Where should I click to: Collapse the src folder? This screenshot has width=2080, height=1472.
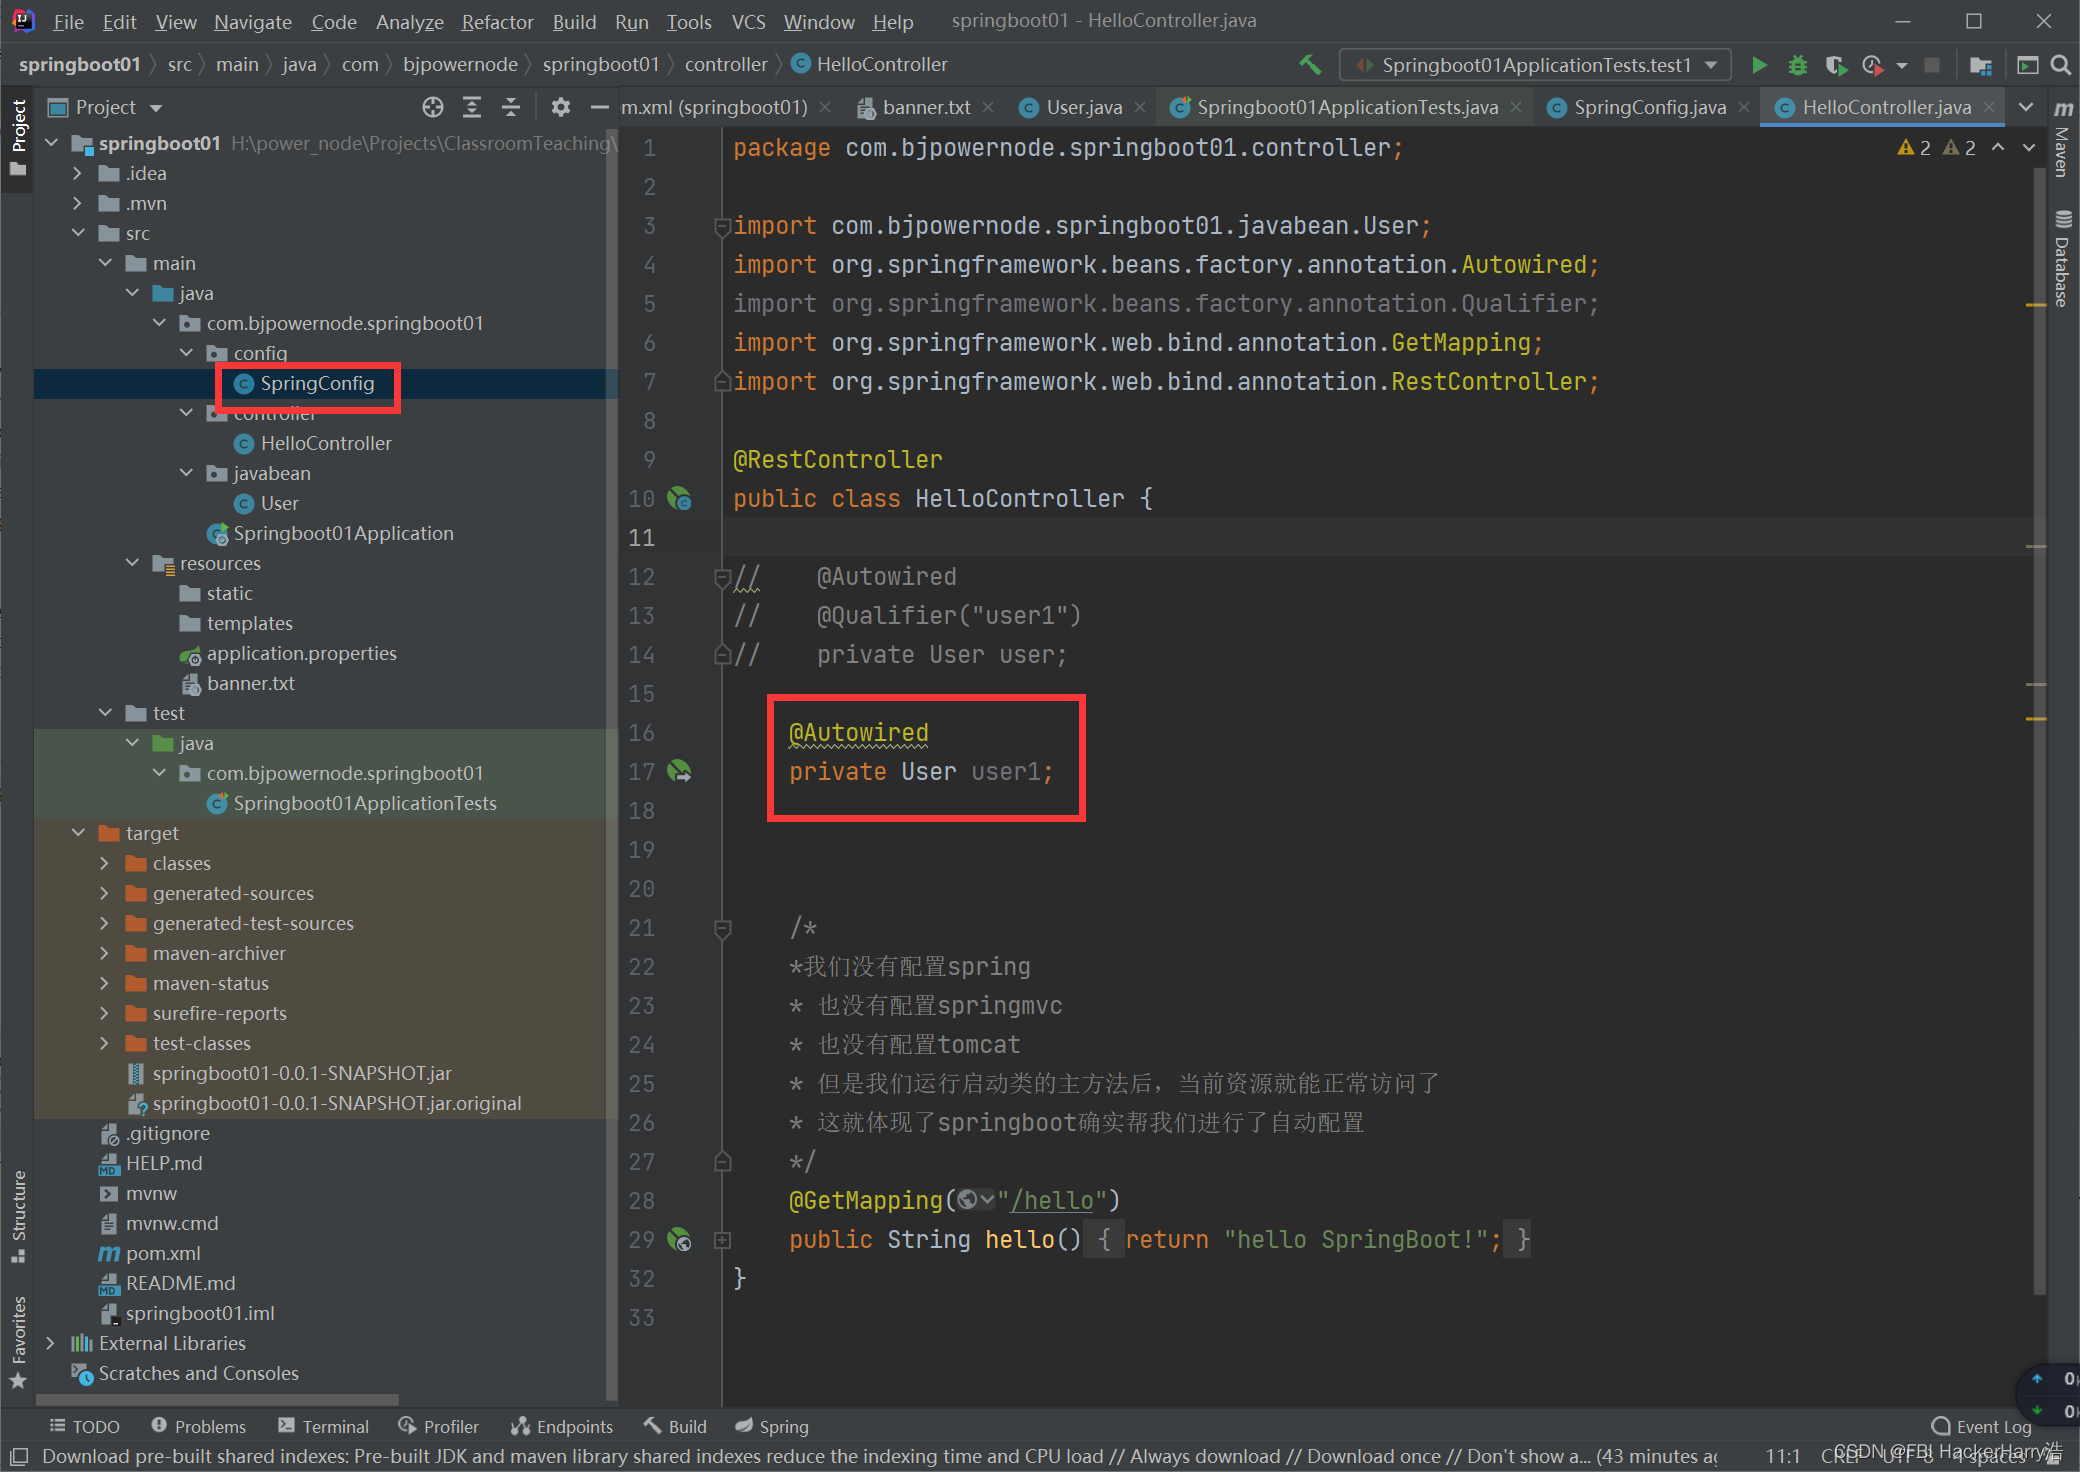tap(77, 233)
